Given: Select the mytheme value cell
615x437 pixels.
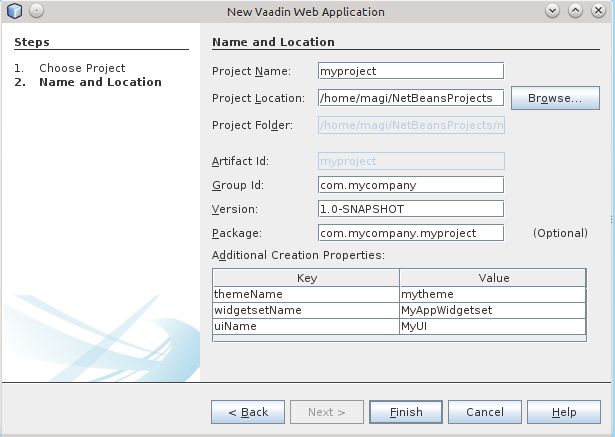Looking at the screenshot, I should [493, 294].
